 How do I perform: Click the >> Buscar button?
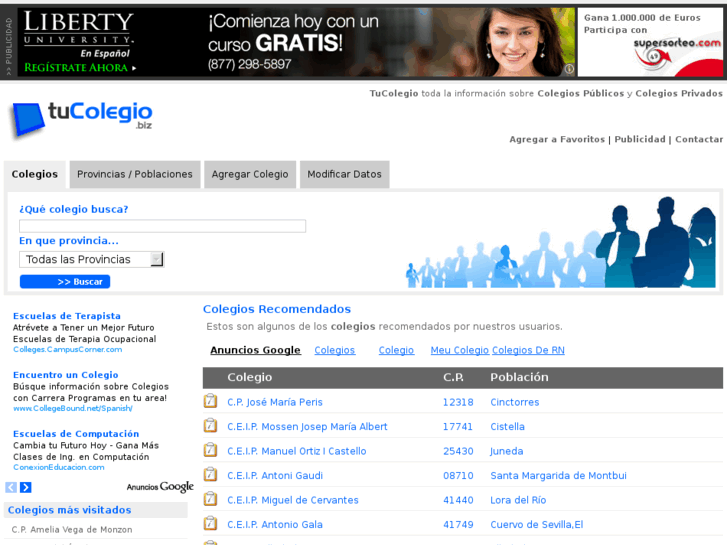(65, 282)
